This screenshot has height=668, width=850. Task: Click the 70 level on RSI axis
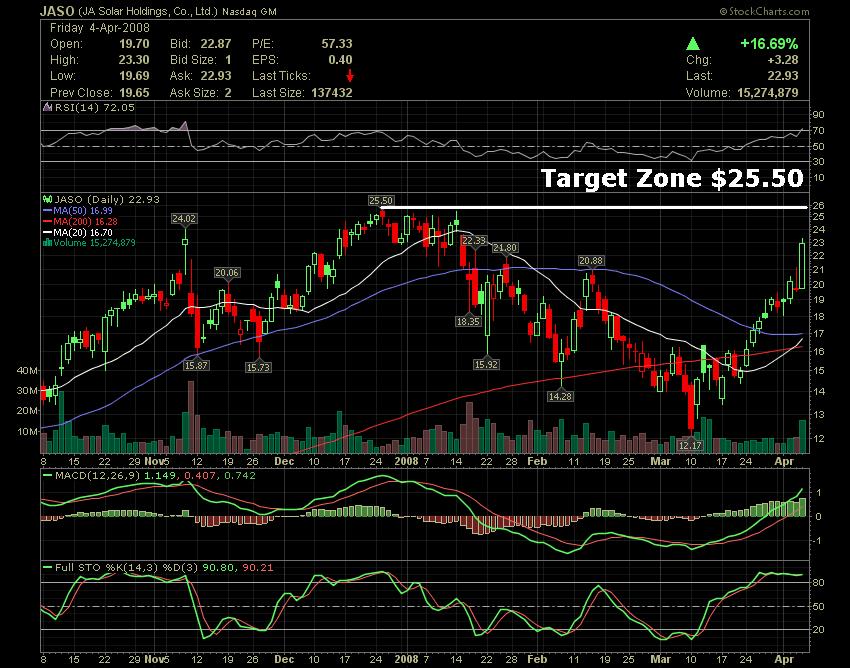[819, 131]
